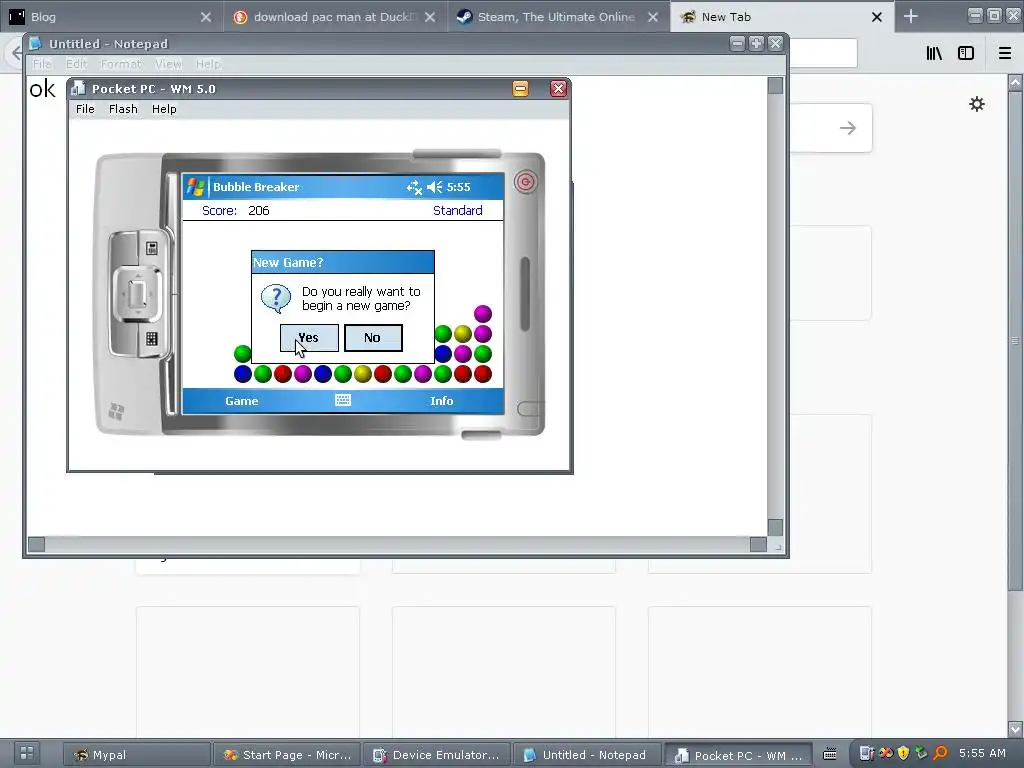This screenshot has height=768, width=1024.
Task: Click the Standard game mode label
Action: pyautogui.click(x=458, y=210)
